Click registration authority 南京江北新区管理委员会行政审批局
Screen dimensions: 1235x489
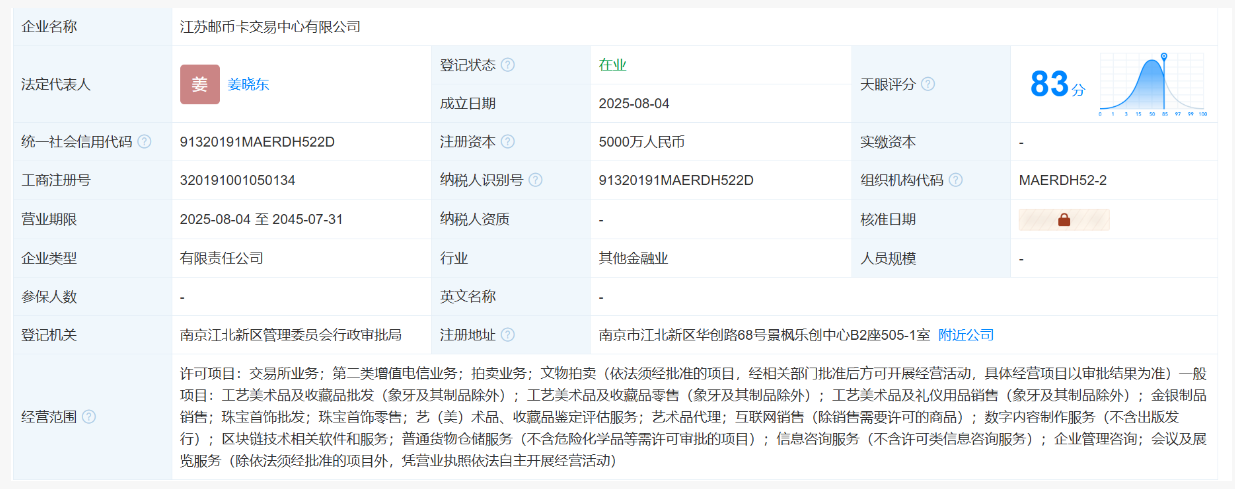(x=291, y=335)
